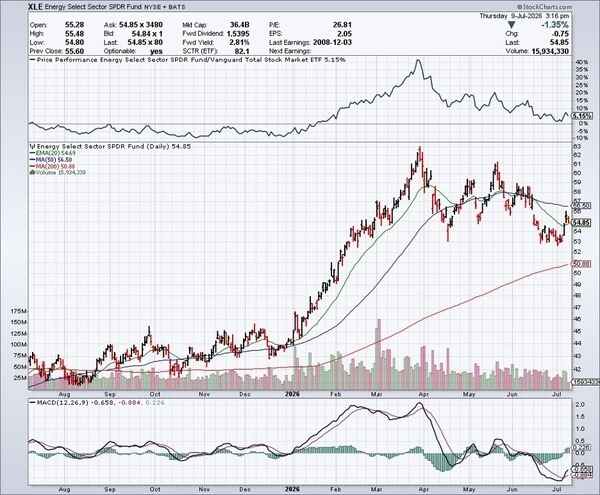The width and height of the screenshot is (600, 495).
Task: Click the StockCharts.com copyright label
Action: pos(544,7)
